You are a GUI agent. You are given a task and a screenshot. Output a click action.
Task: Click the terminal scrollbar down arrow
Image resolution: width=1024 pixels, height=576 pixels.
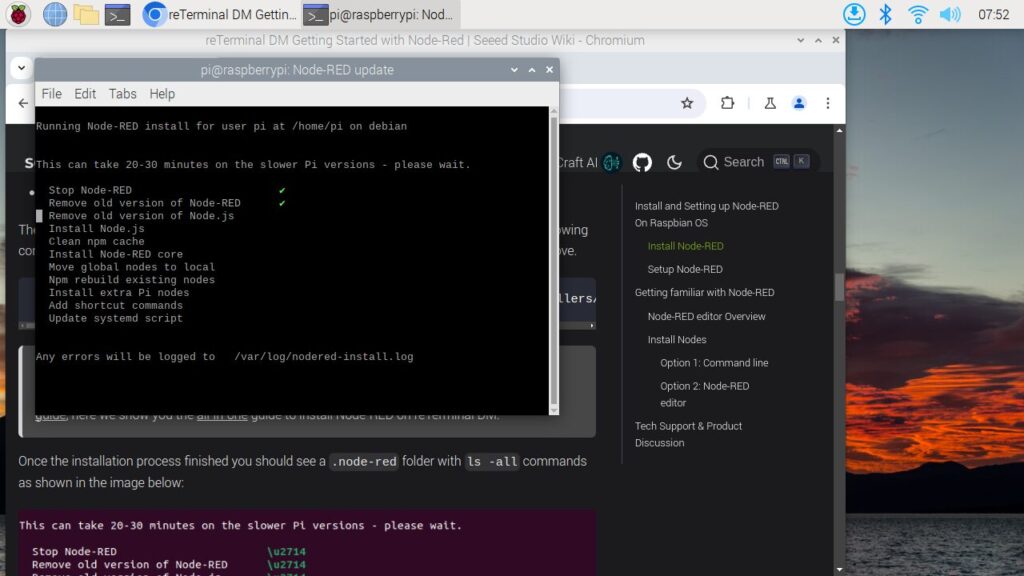554,410
